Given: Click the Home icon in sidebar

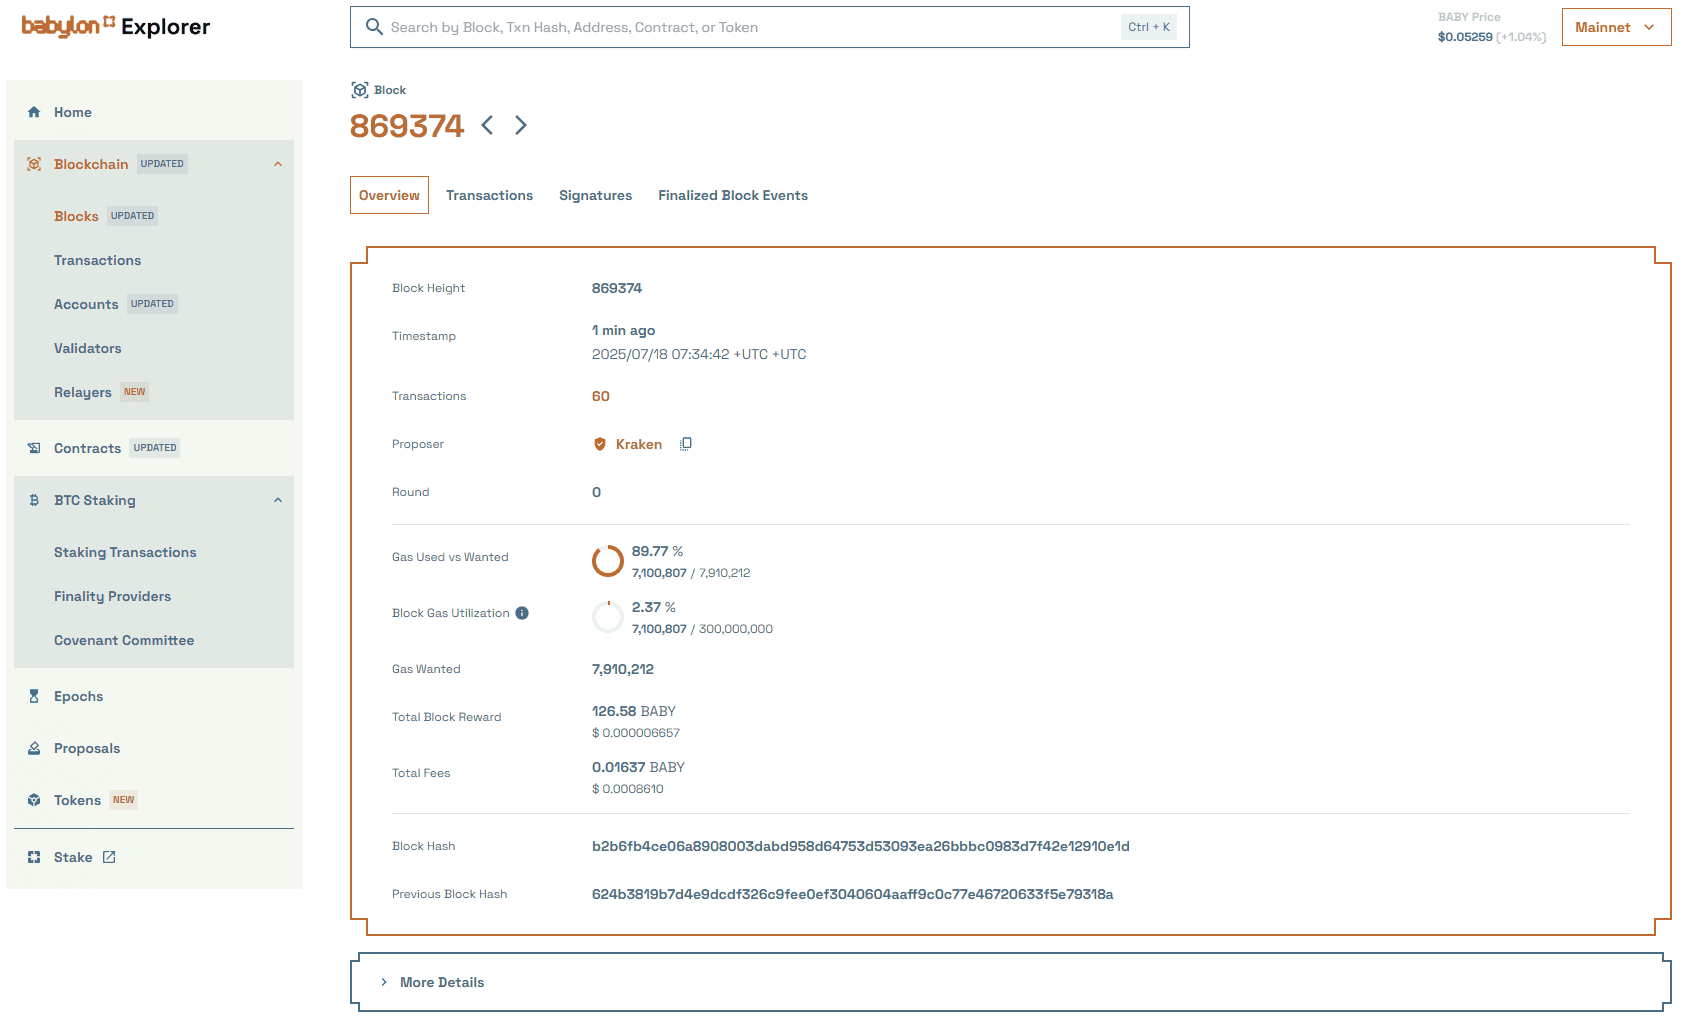Looking at the screenshot, I should 34,112.
